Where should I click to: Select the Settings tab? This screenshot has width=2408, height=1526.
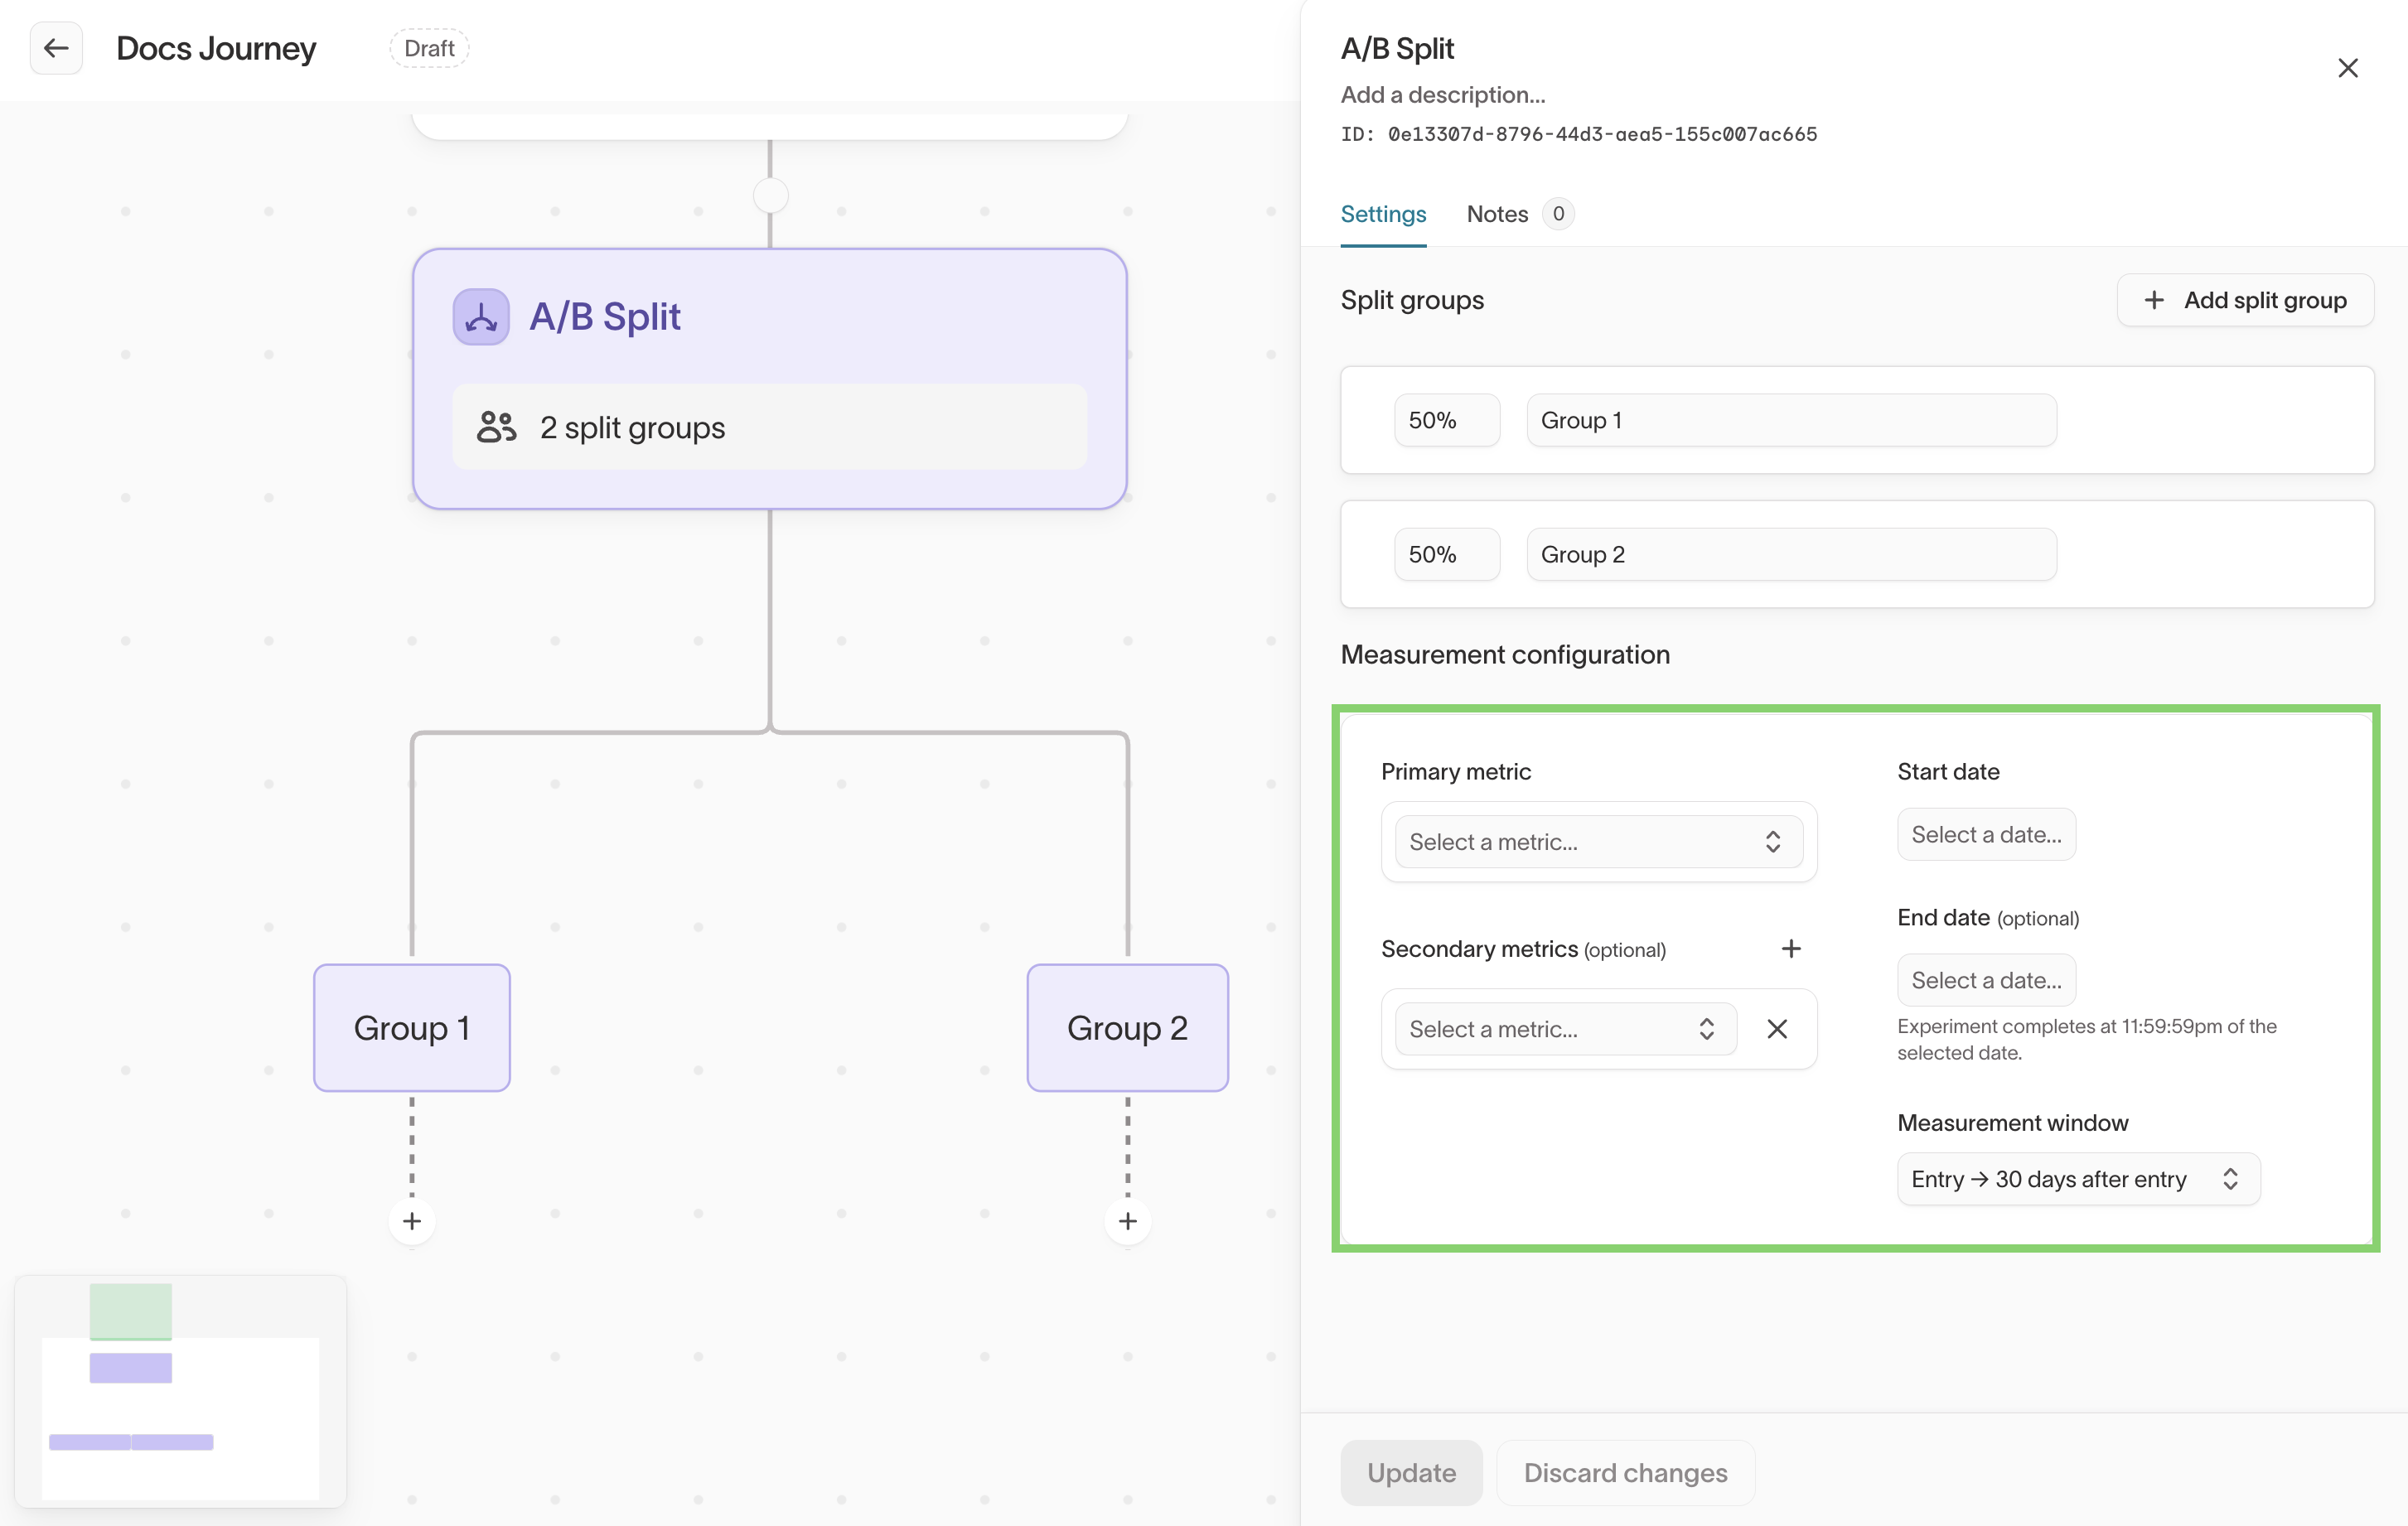tap(1383, 214)
